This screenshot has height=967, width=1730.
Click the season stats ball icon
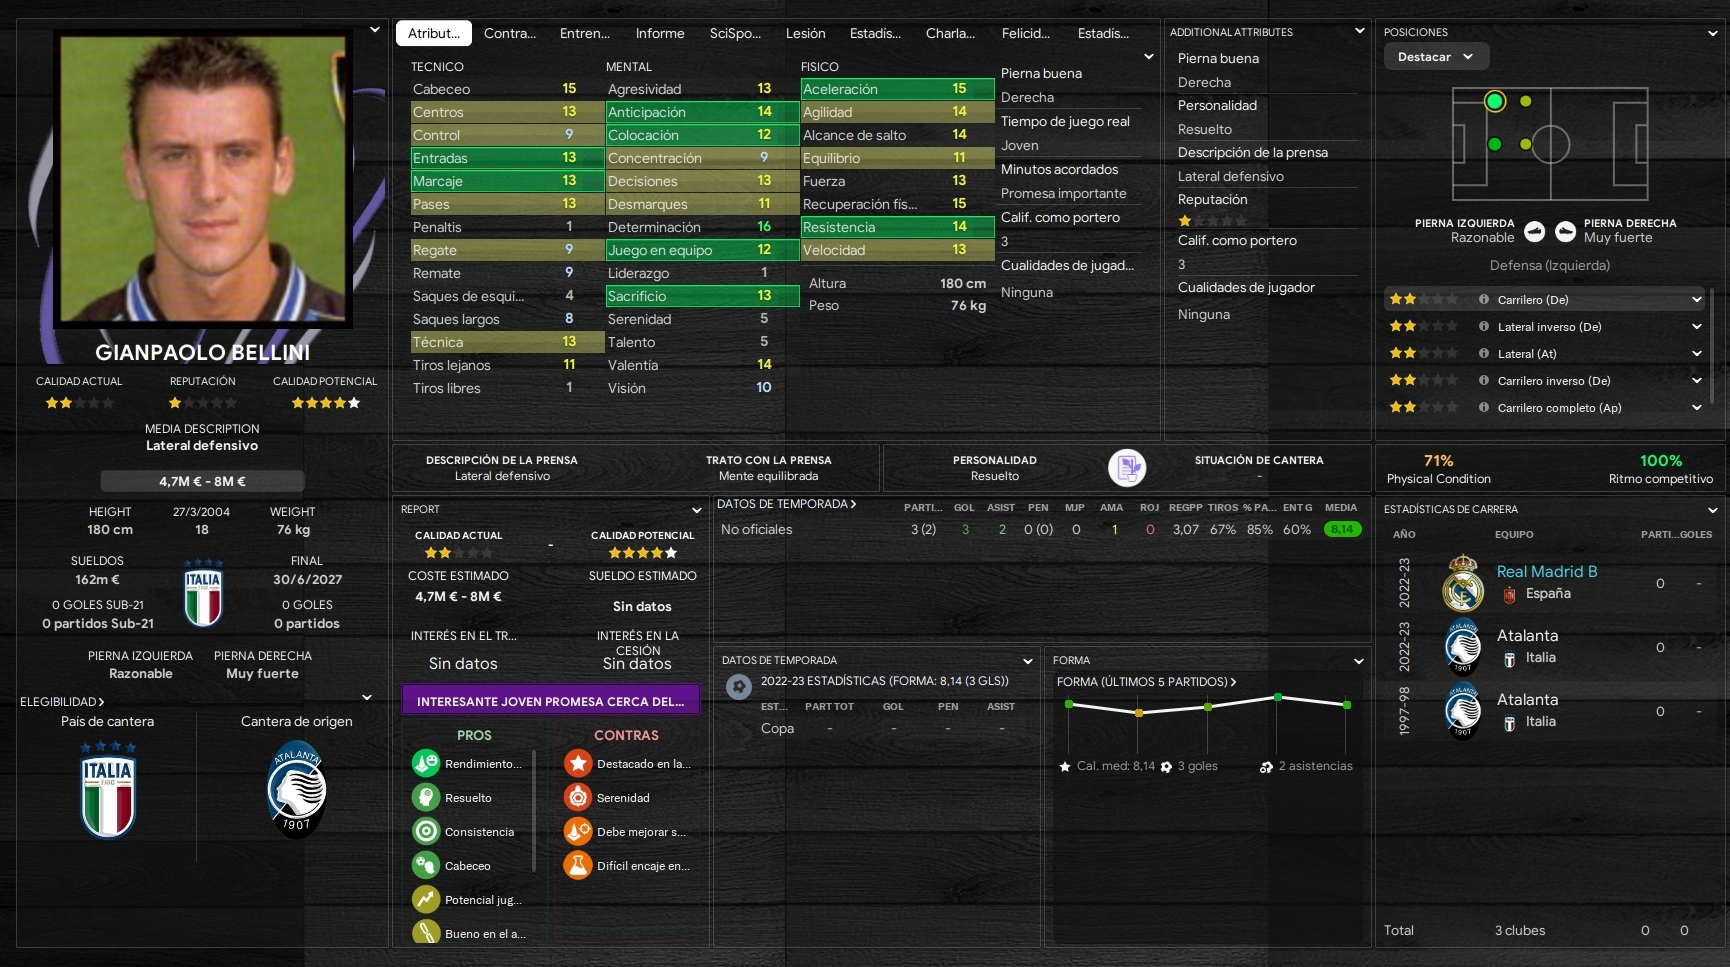(739, 687)
